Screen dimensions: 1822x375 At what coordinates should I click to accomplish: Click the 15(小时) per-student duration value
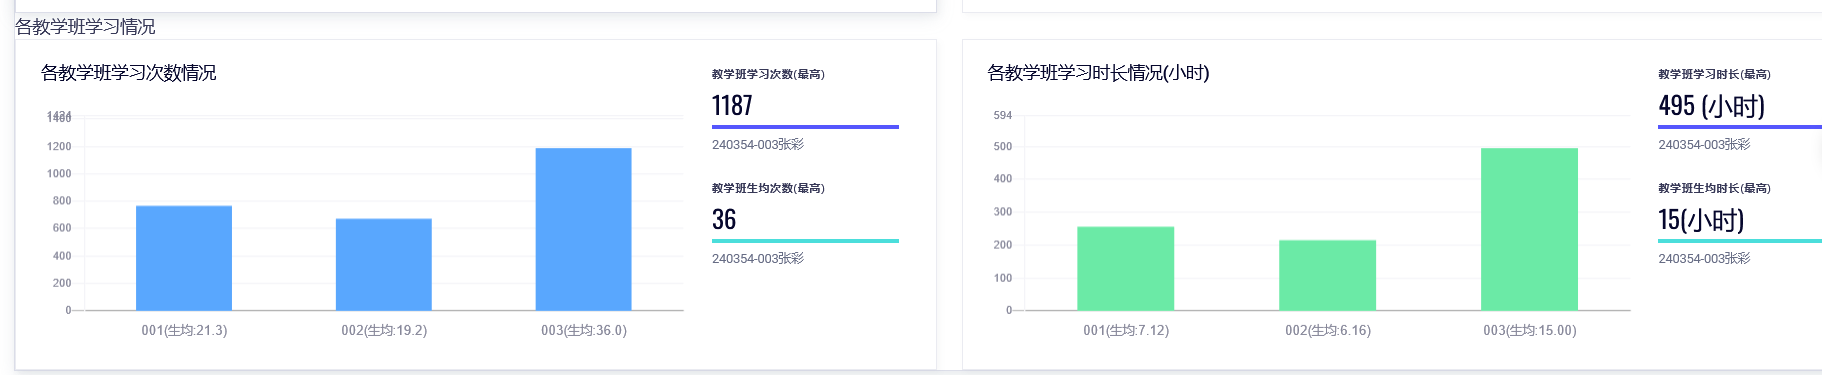1701,220
